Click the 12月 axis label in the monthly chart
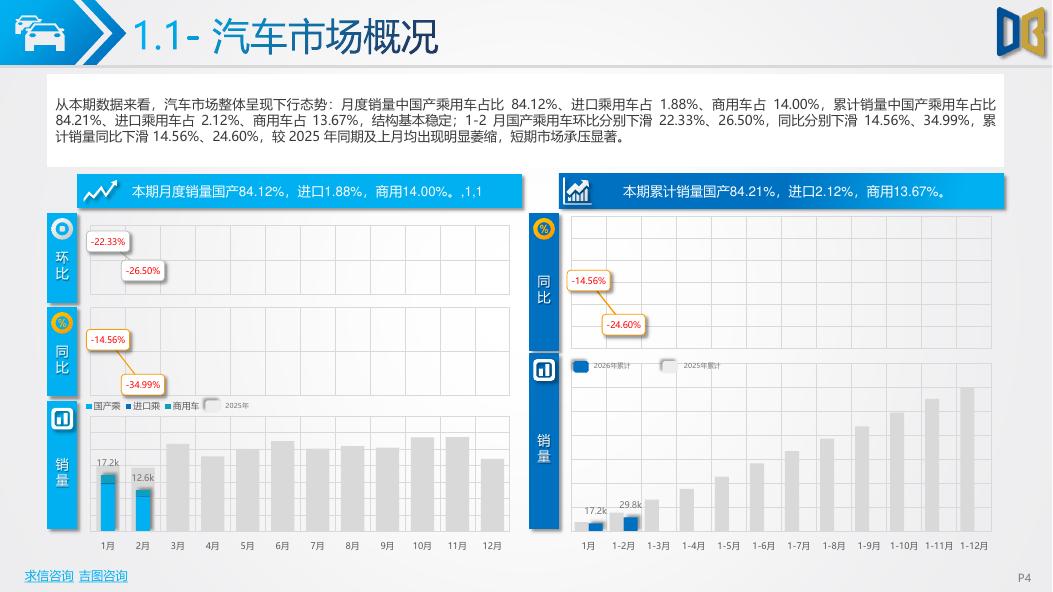 pos(492,546)
